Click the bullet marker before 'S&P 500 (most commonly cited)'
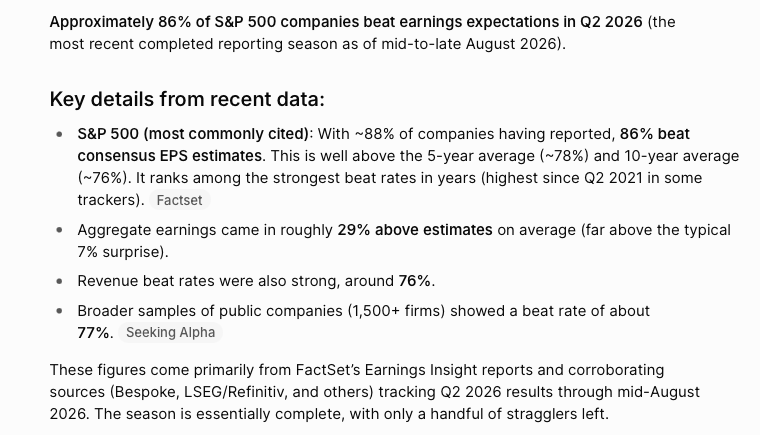The width and height of the screenshot is (760, 435). pos(60,134)
